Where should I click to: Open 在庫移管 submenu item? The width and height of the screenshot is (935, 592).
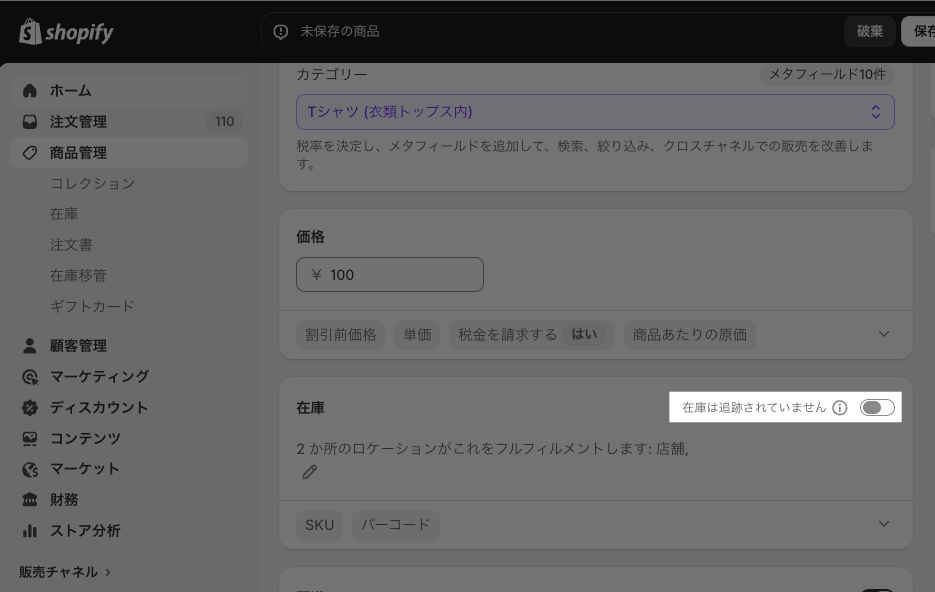pos(78,276)
